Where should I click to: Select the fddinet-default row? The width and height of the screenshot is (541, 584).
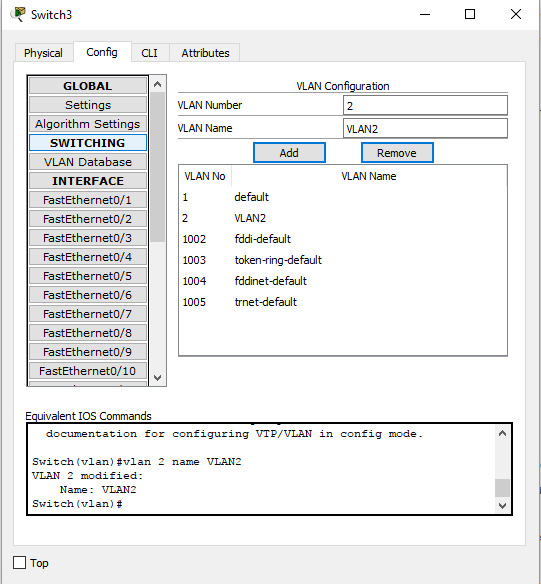click(343, 281)
